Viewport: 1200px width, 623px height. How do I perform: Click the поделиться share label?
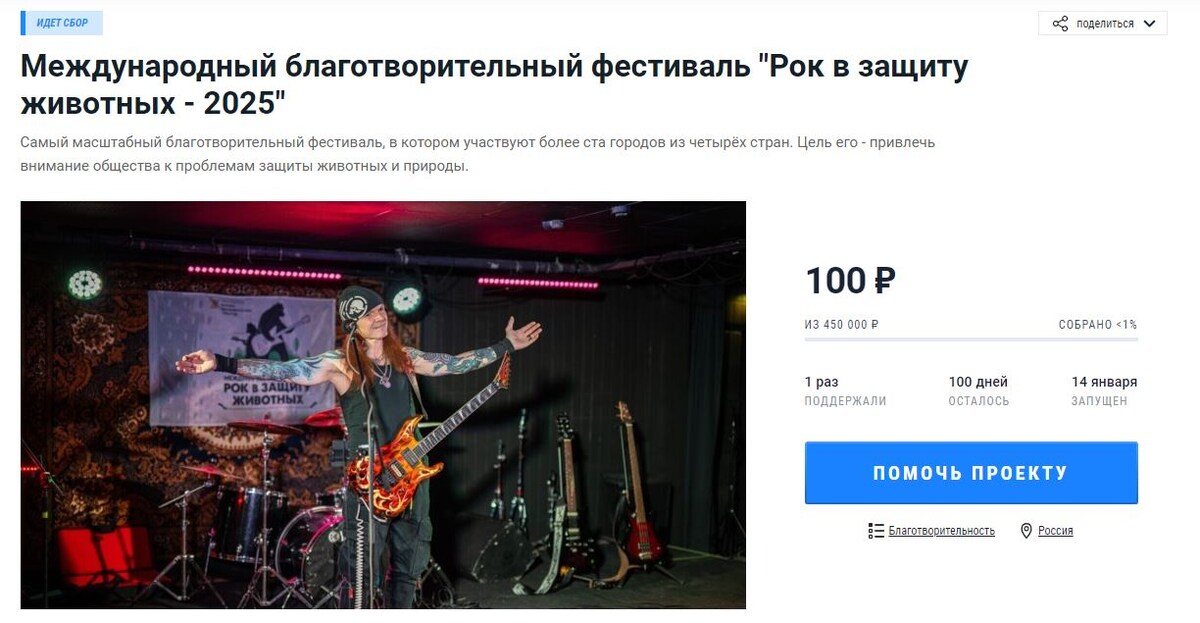(1105, 23)
